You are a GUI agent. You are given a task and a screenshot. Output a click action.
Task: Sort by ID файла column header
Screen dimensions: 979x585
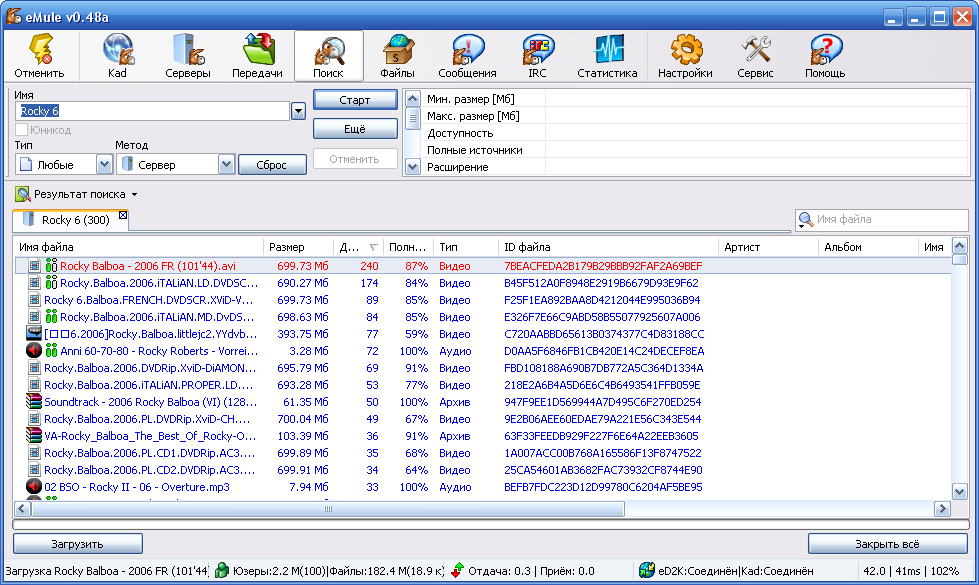[x=608, y=247]
